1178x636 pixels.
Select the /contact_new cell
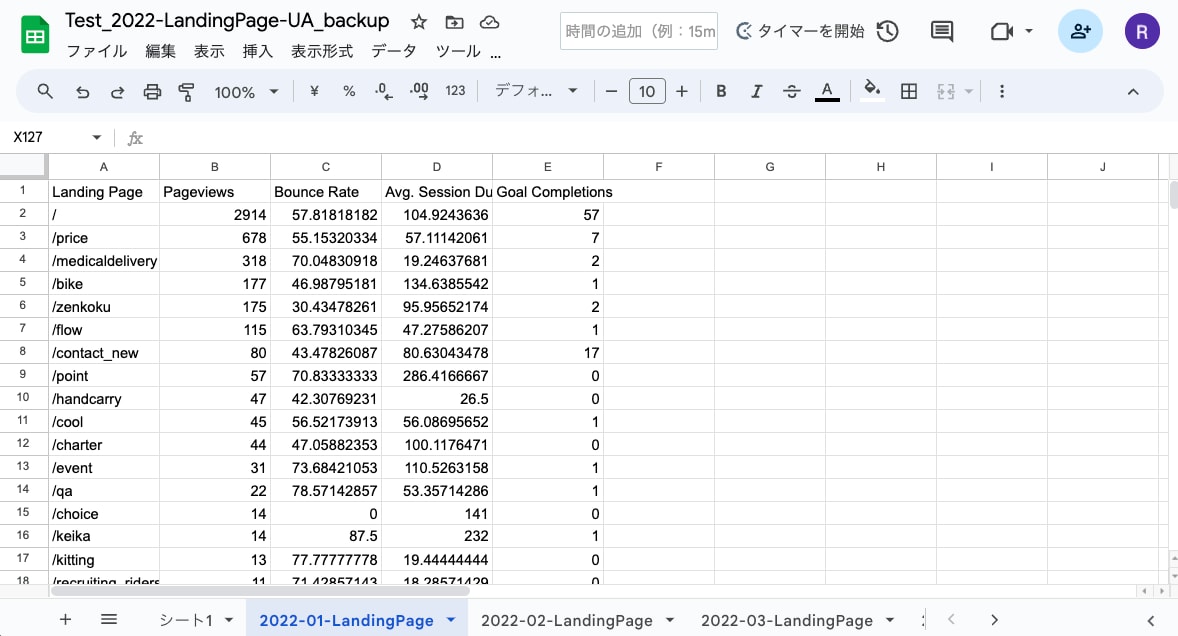[104, 353]
